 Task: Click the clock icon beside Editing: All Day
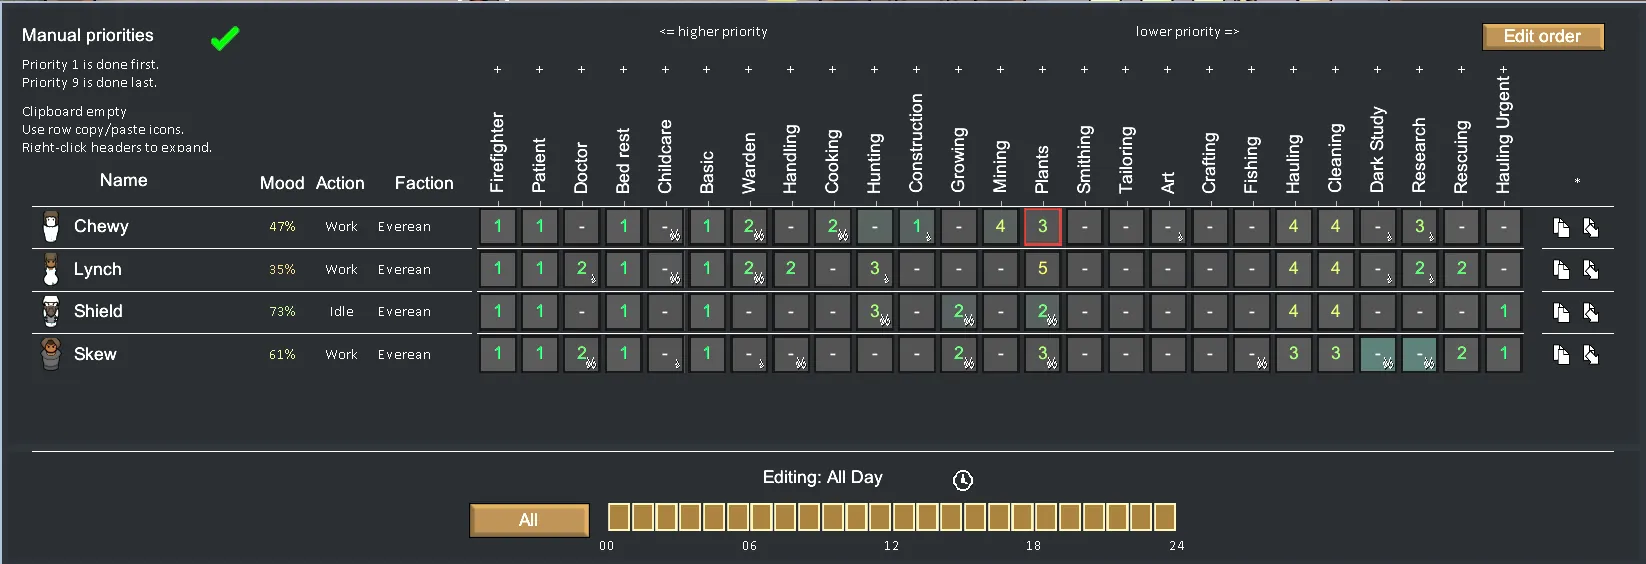tap(962, 480)
